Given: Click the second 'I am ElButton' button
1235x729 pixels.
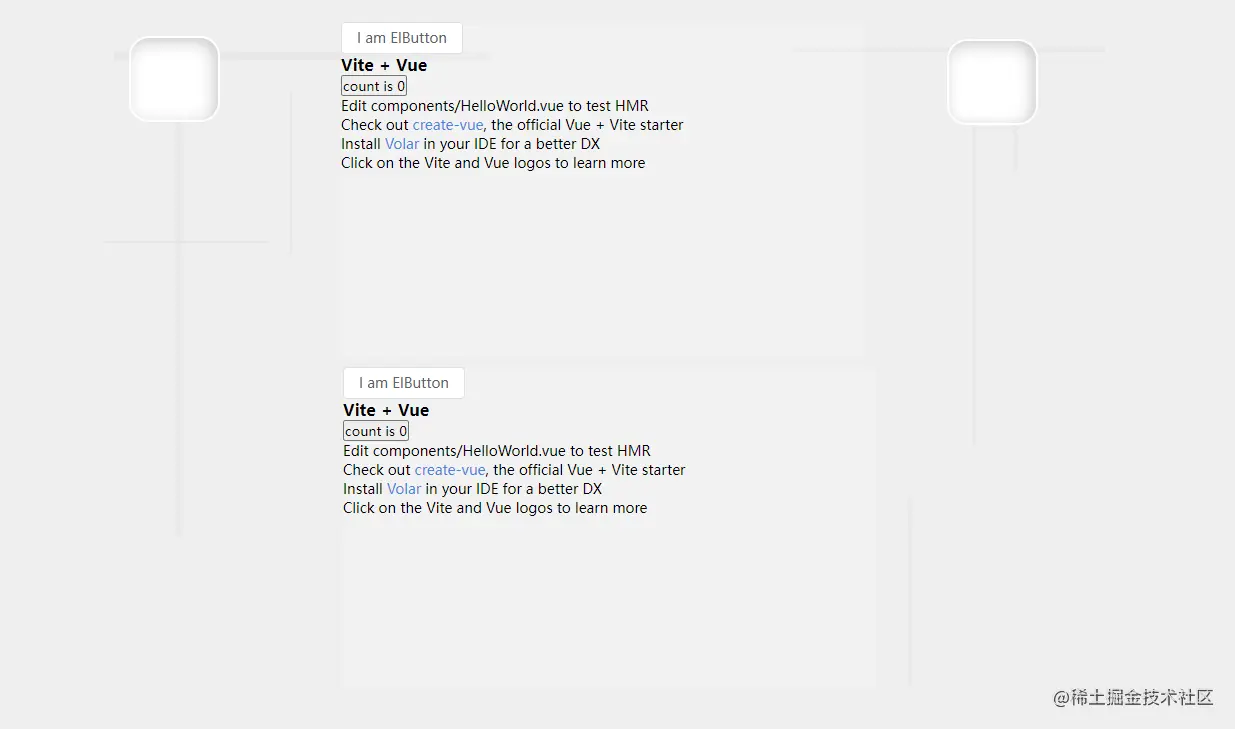Looking at the screenshot, I should [404, 383].
